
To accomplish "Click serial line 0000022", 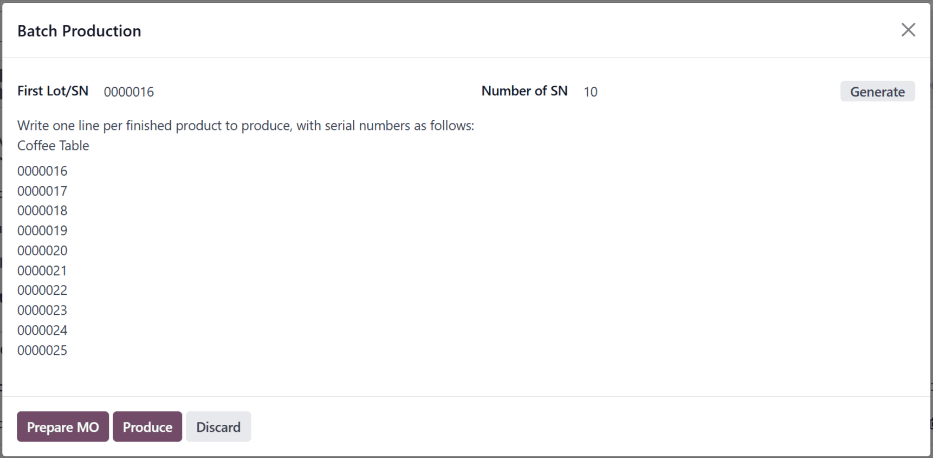I will [x=43, y=291].
